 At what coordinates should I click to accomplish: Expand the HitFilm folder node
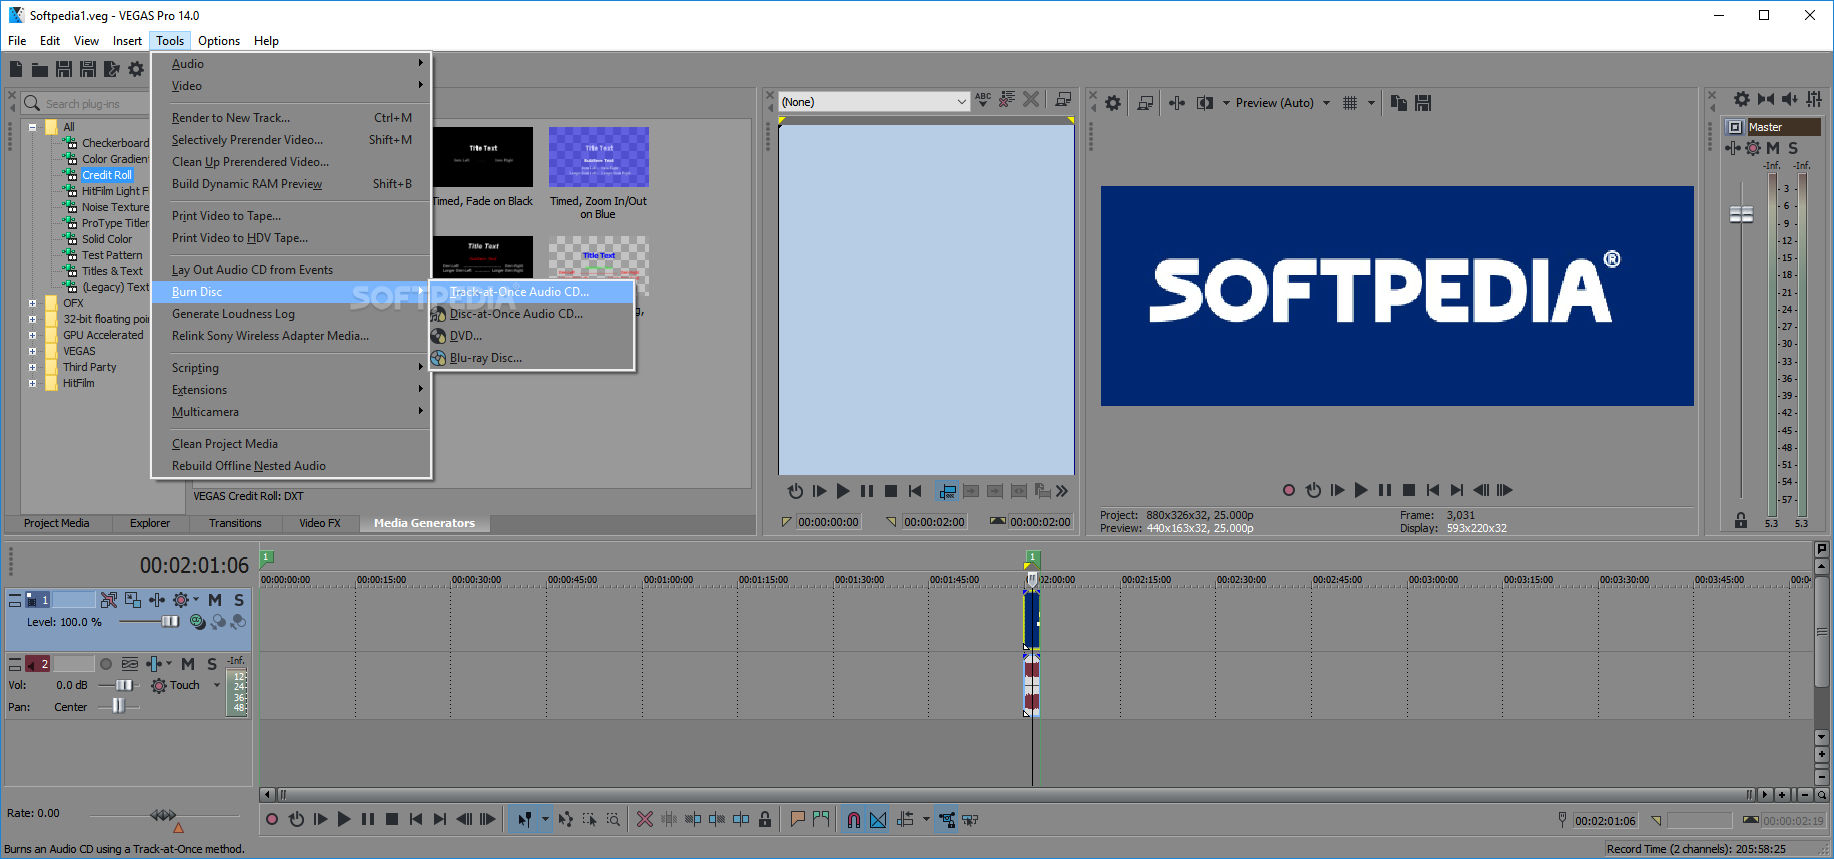pyautogui.click(x=33, y=383)
